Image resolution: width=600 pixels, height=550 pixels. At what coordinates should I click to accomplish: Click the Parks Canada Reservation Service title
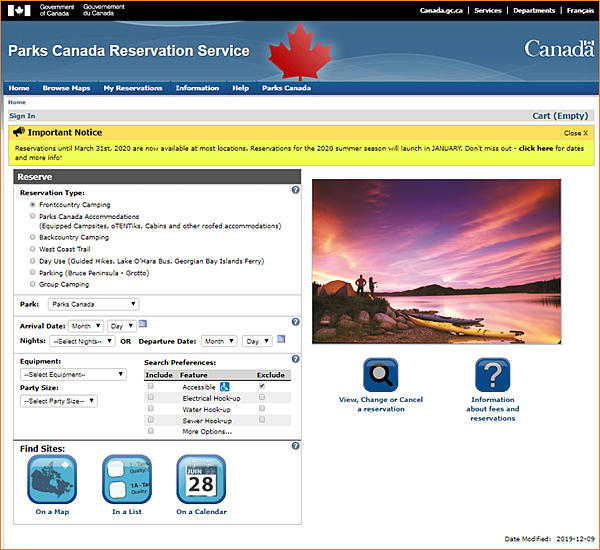pos(129,51)
